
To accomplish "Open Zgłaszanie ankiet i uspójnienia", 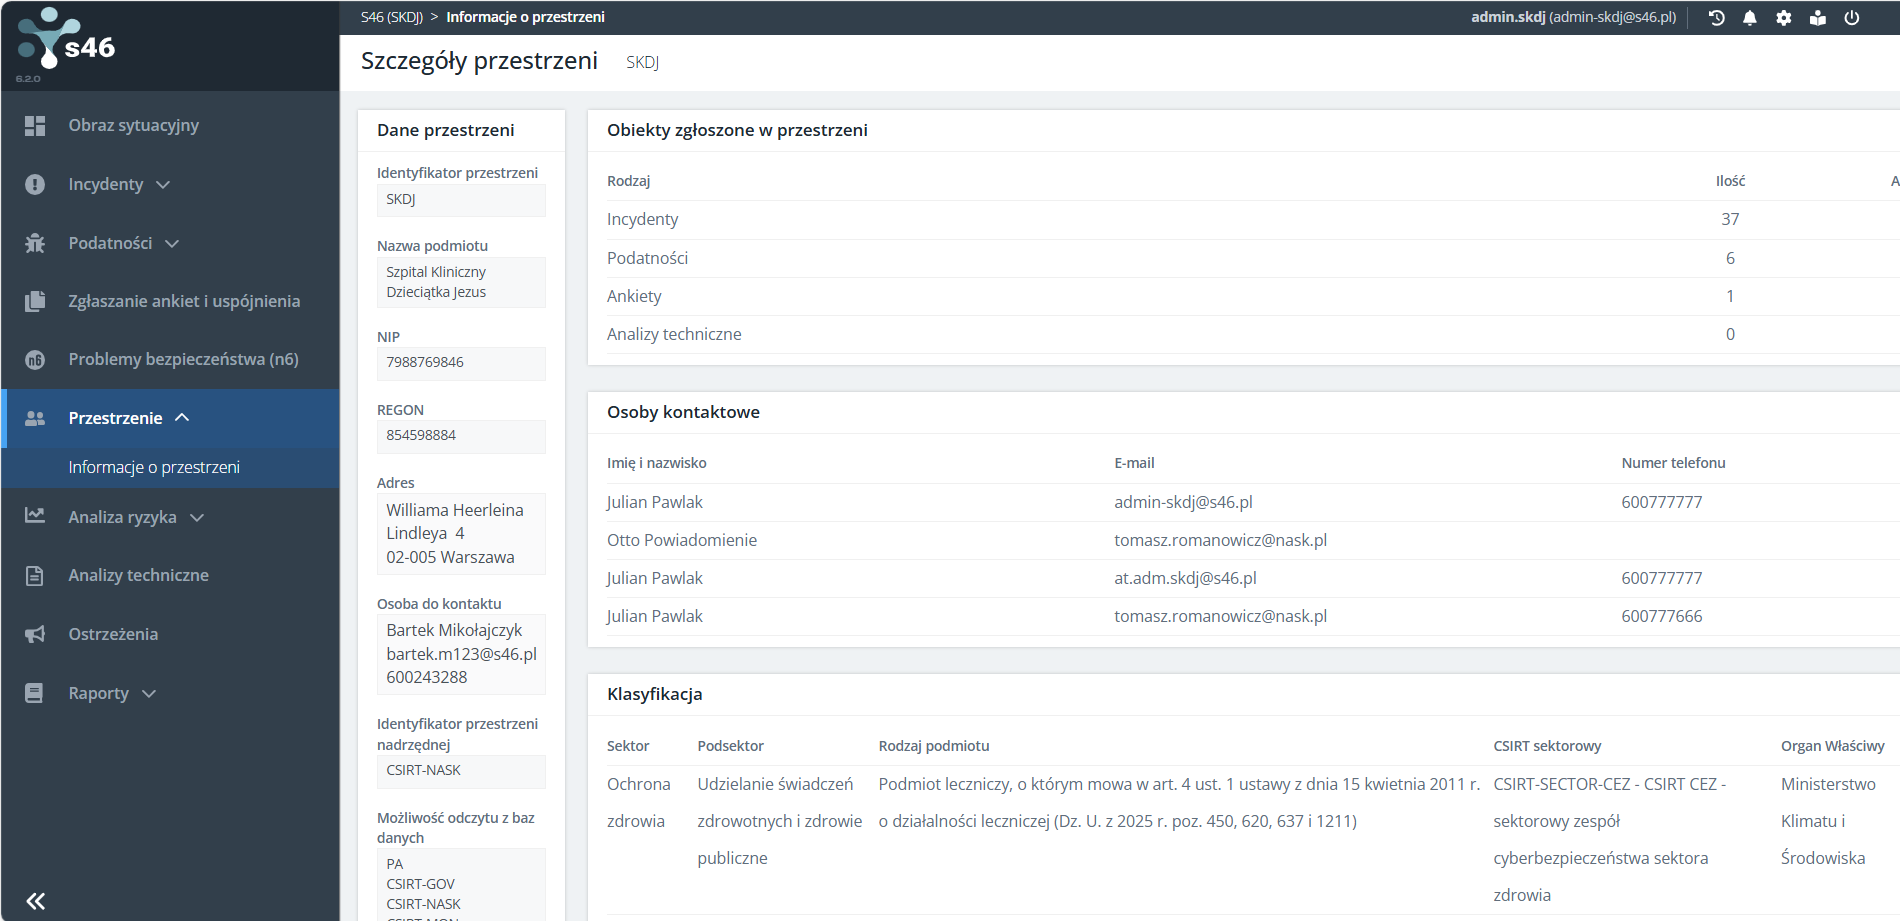I will coord(184,301).
